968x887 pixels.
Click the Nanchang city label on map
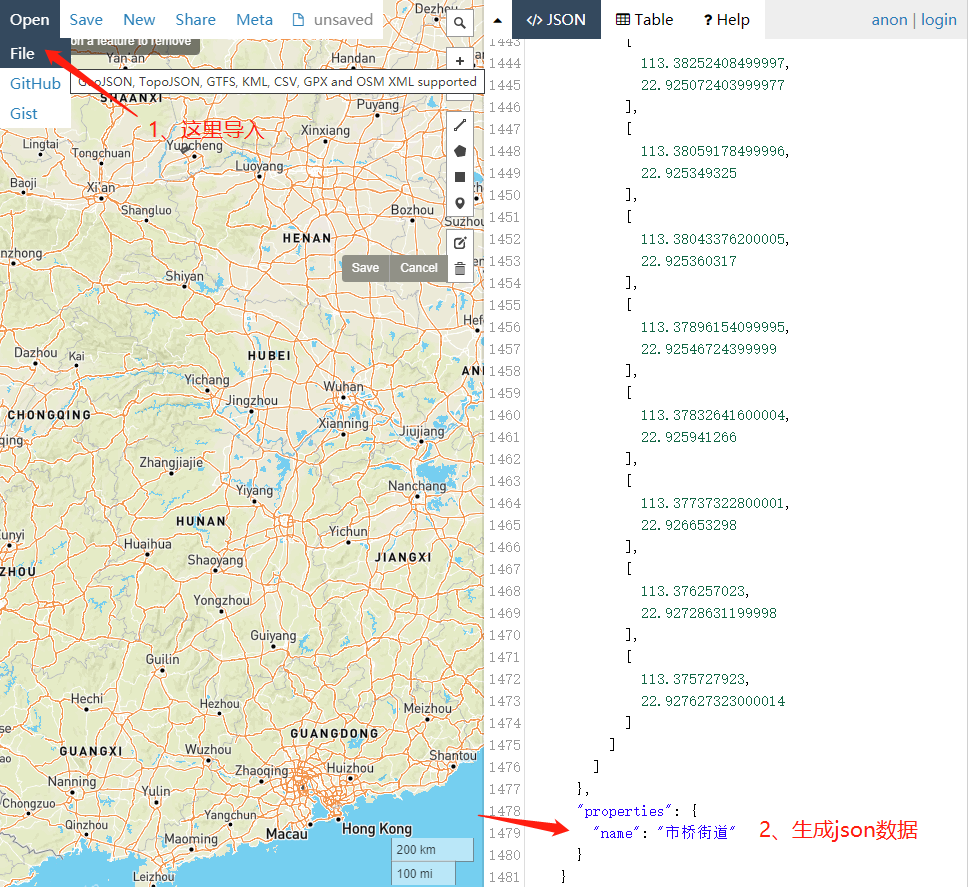tap(417, 486)
